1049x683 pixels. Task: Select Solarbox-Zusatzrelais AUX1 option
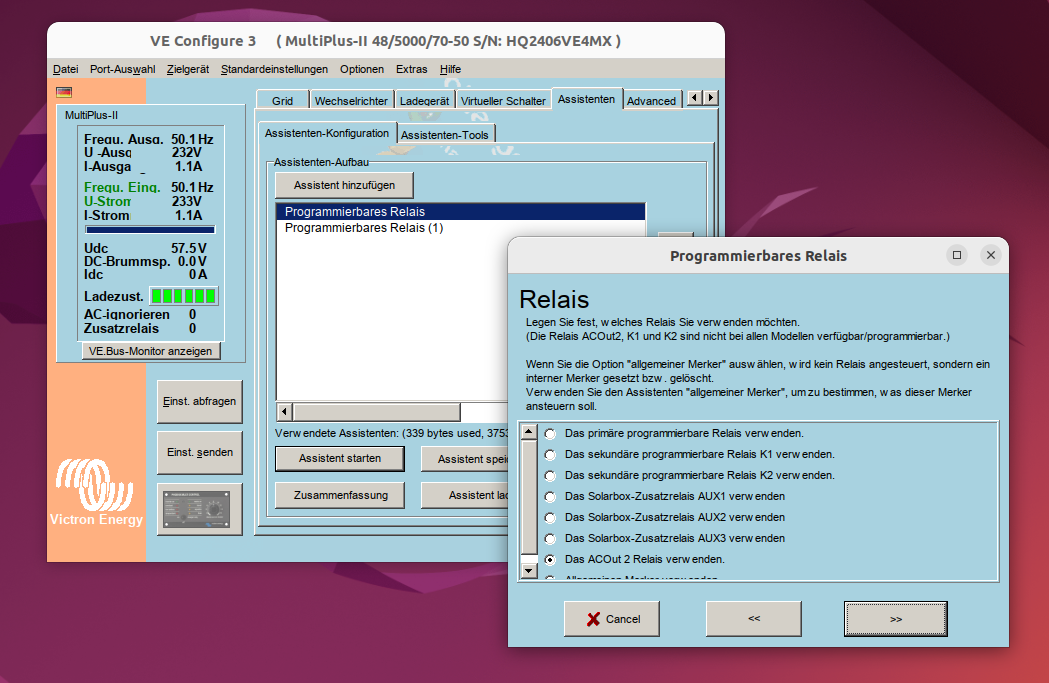click(550, 496)
